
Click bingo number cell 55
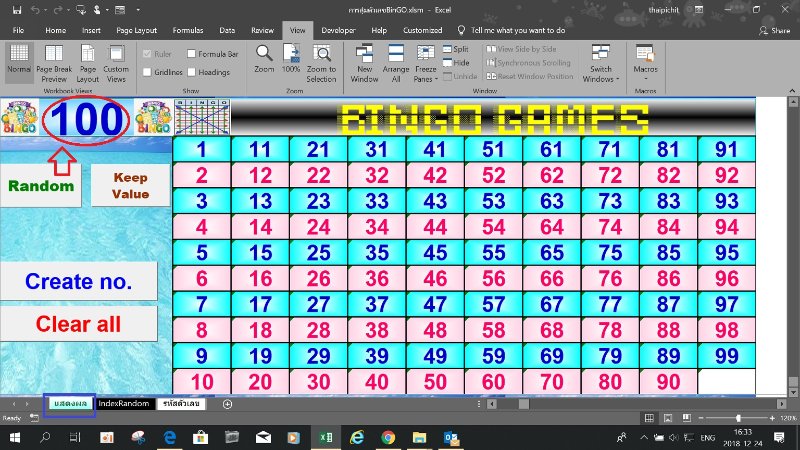click(493, 253)
